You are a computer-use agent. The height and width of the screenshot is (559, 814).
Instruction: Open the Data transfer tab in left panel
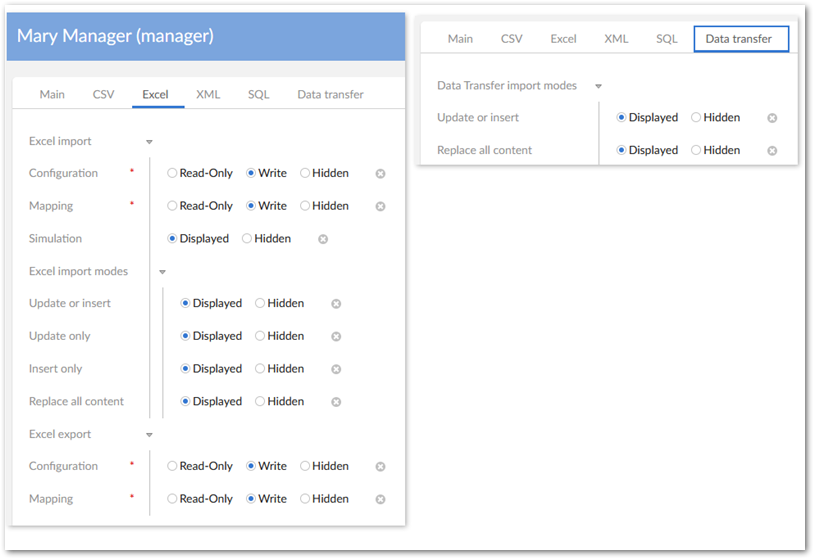coord(330,95)
